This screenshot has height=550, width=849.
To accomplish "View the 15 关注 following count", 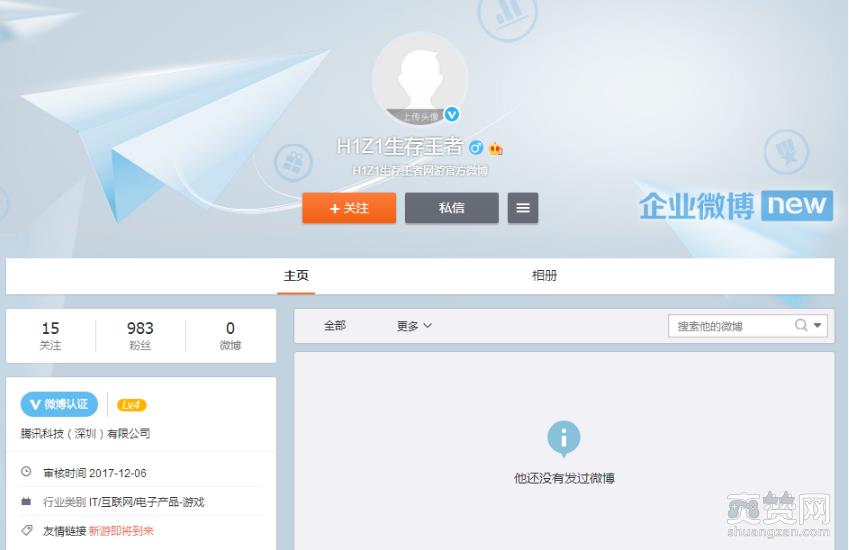I will (50, 336).
